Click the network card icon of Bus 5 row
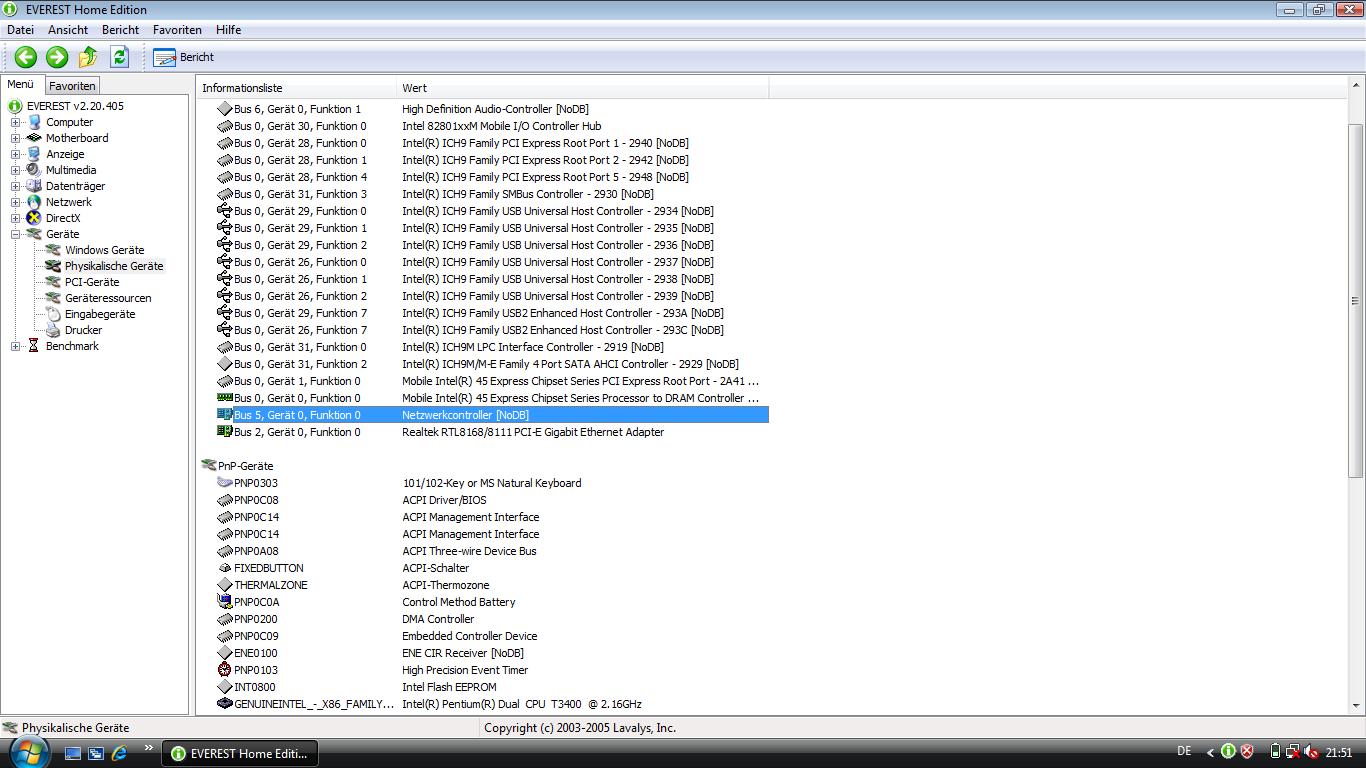This screenshot has height=768, width=1366. click(x=225, y=415)
